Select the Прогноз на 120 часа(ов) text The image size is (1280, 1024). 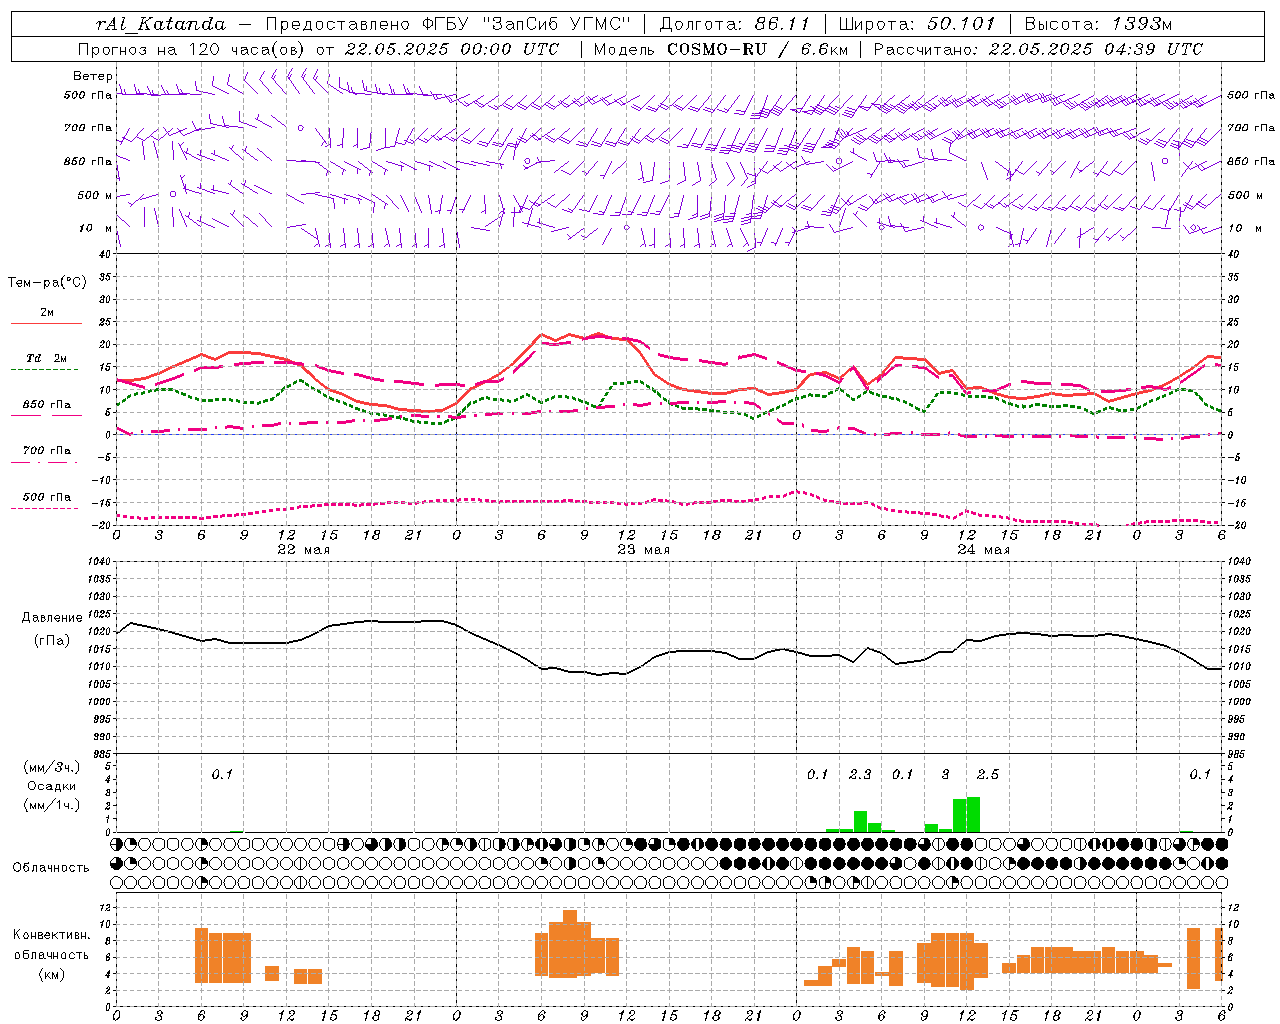pos(193,49)
